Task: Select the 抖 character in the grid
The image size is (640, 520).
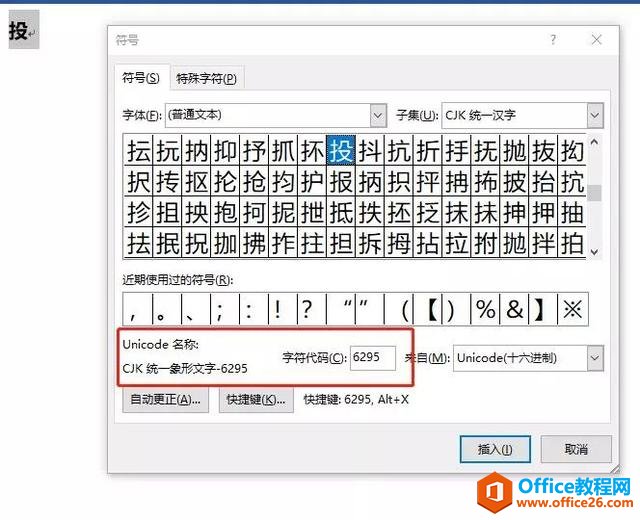Action: [x=370, y=151]
